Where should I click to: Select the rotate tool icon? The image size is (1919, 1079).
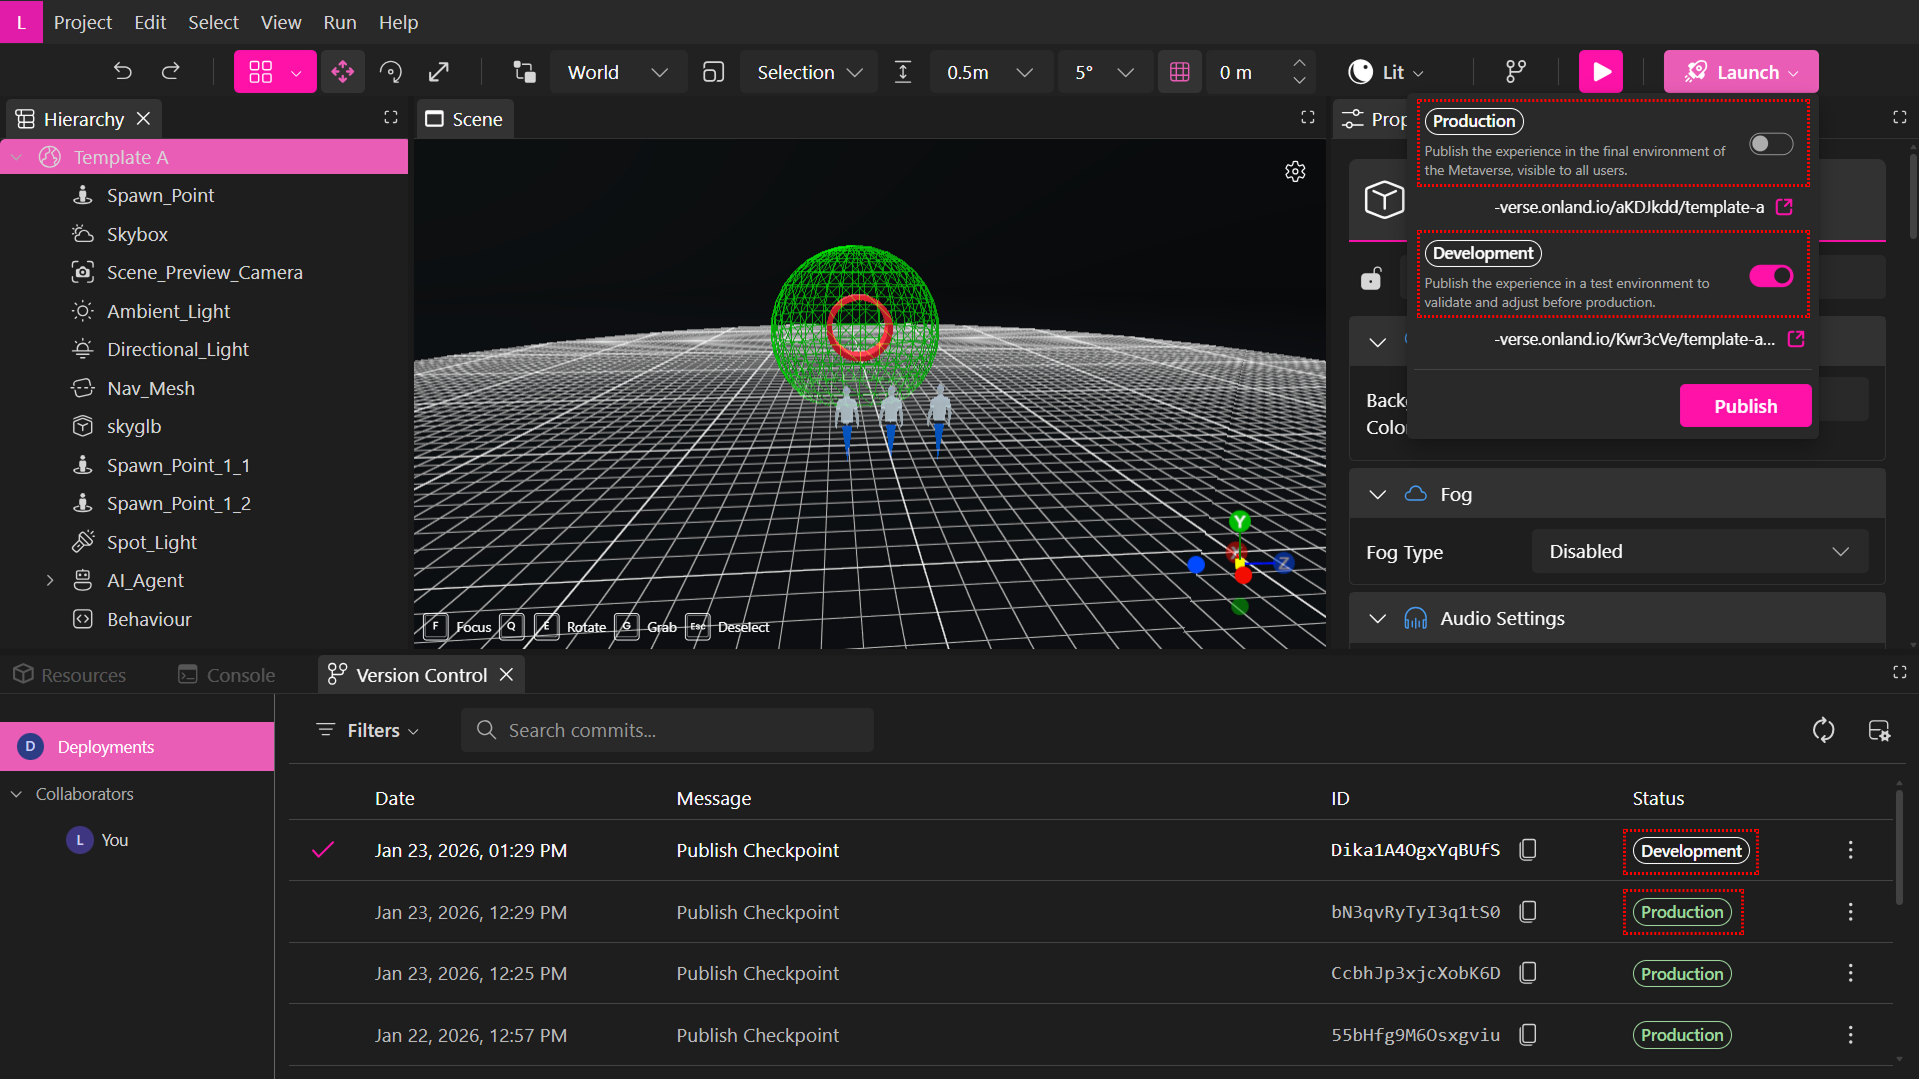pos(391,72)
